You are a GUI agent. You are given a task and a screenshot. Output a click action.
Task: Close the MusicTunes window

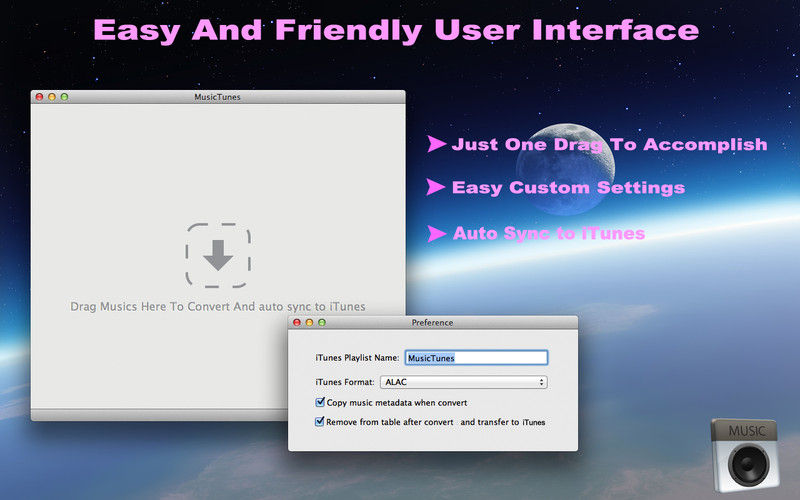tap(39, 96)
